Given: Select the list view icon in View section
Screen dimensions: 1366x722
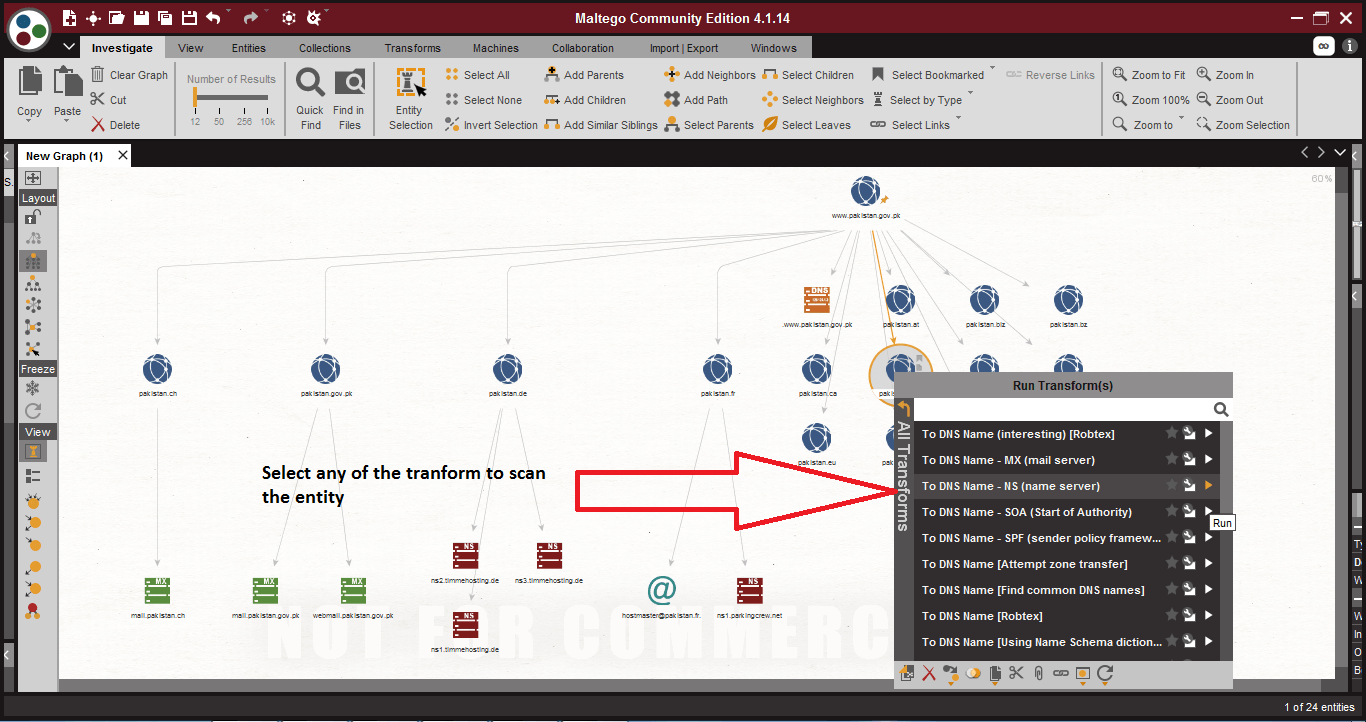Looking at the screenshot, I should (33, 476).
